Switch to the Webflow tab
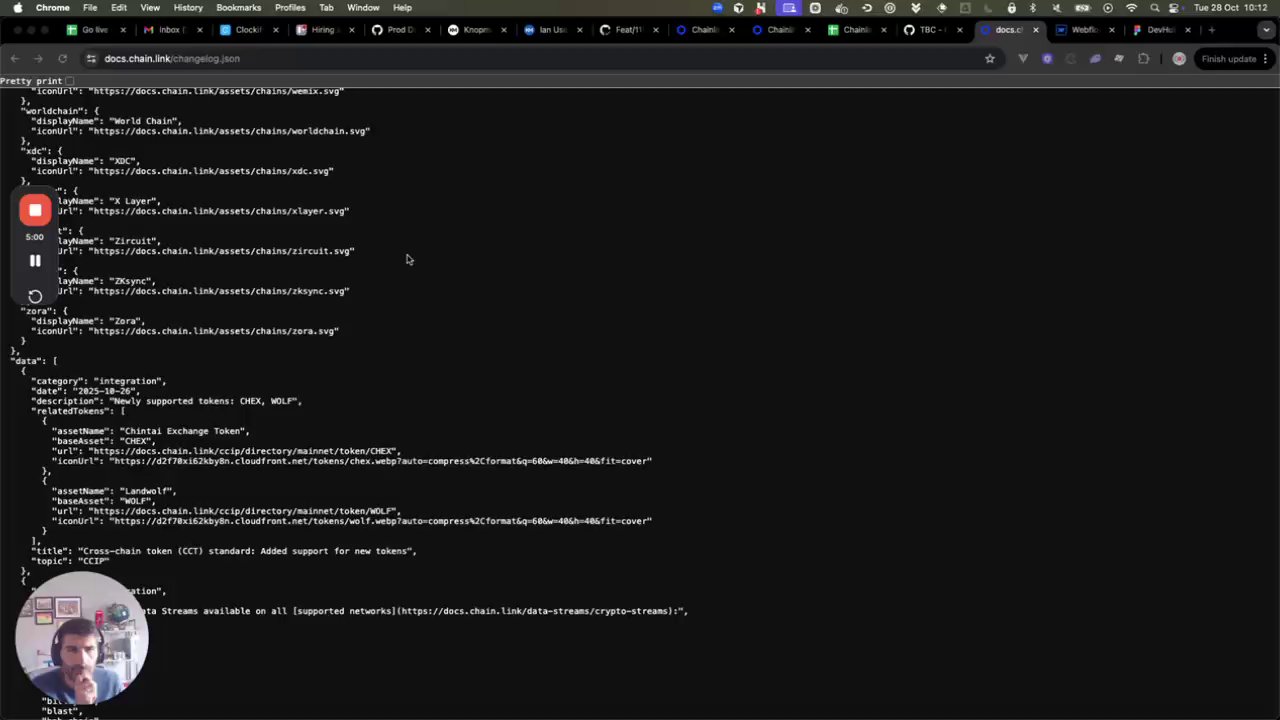 [1083, 29]
